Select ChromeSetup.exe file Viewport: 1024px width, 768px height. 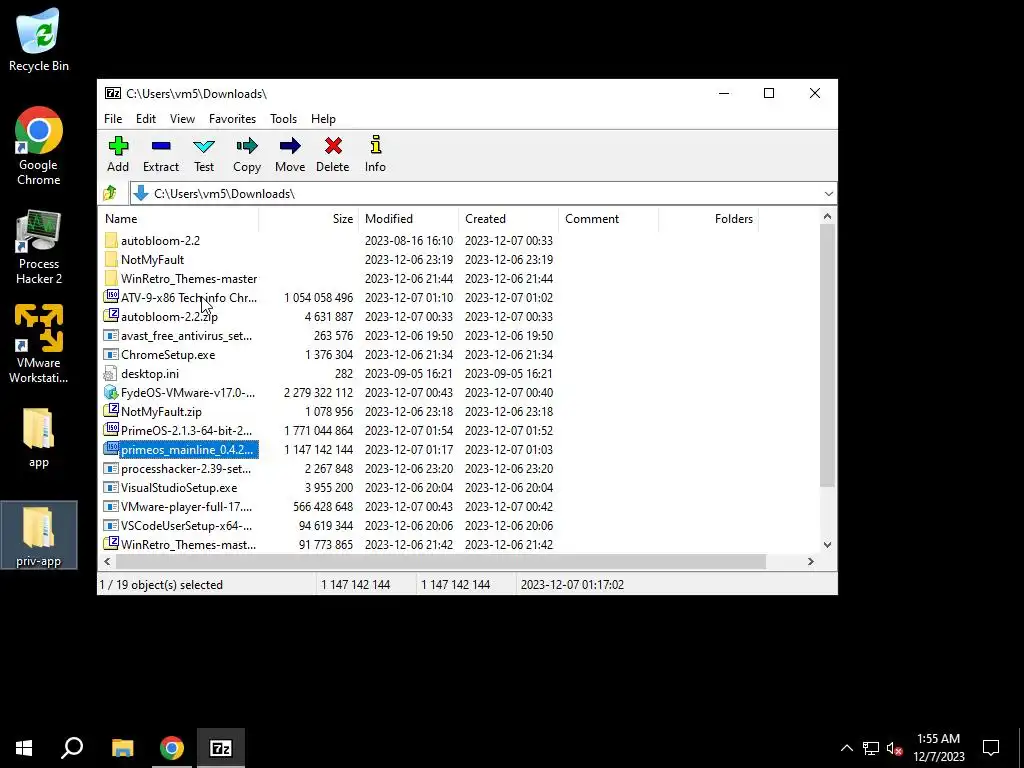[168, 355]
